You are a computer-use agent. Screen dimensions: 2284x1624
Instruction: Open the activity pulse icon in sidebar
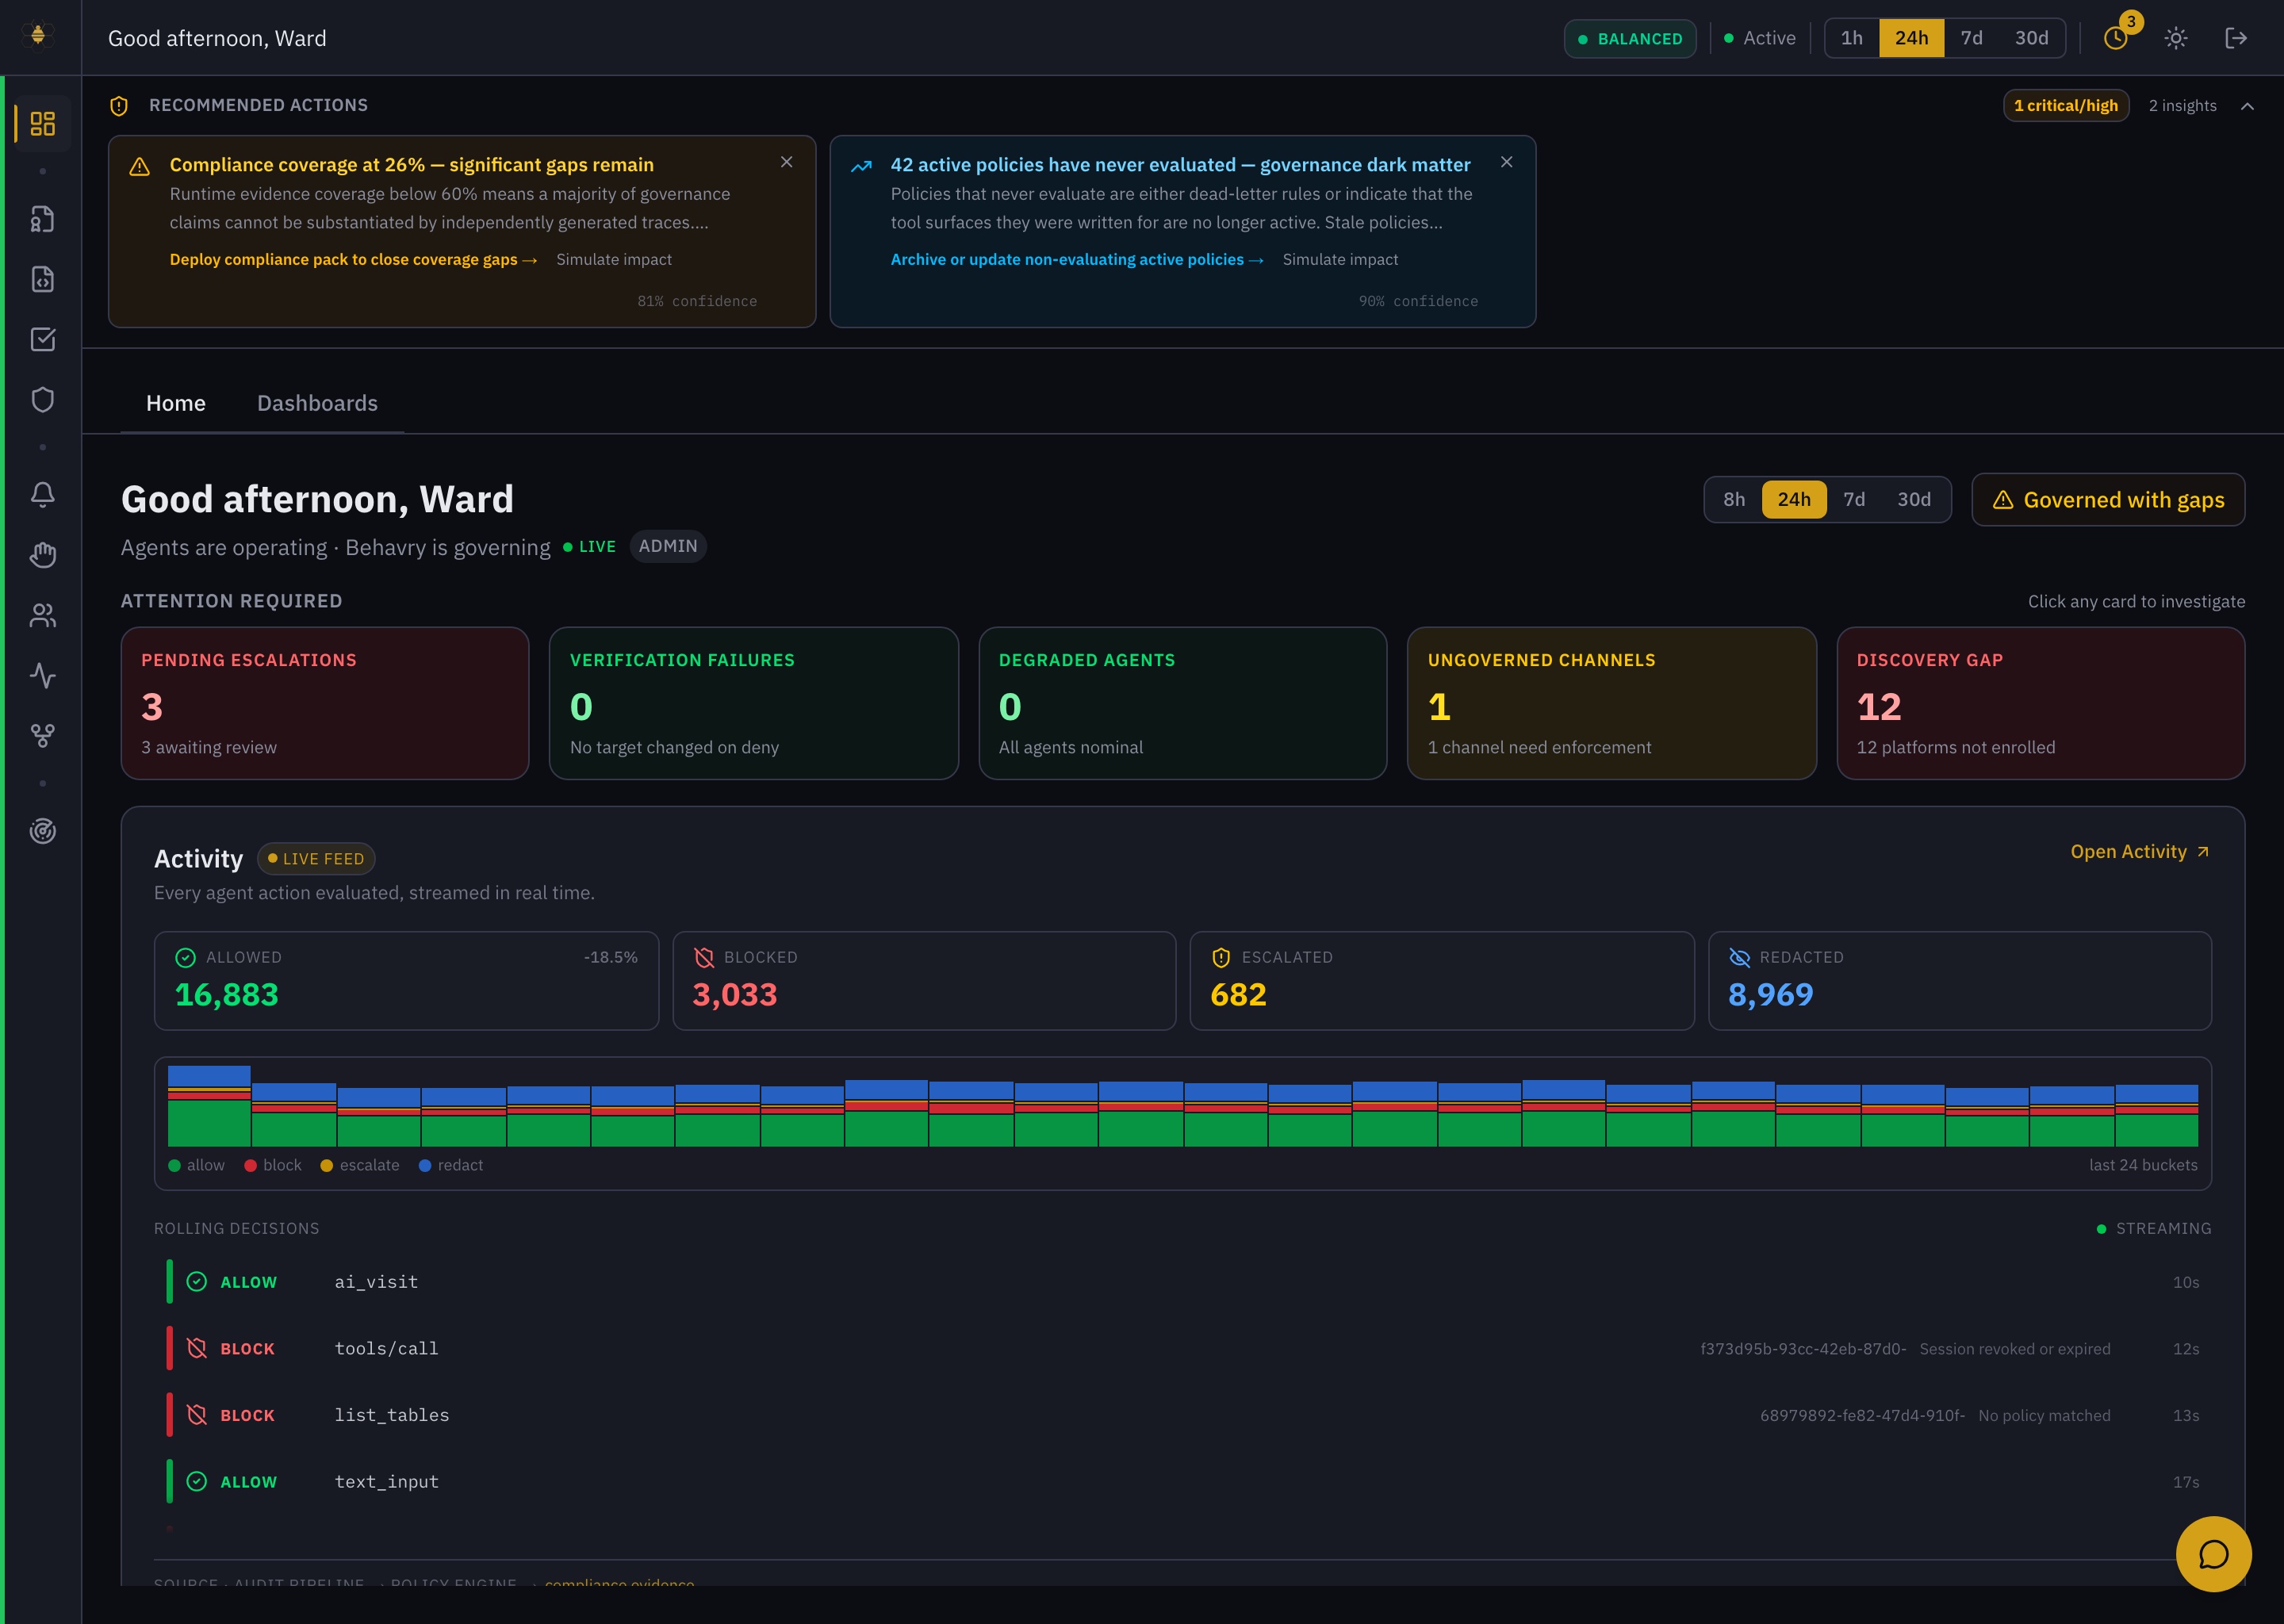pos(42,675)
